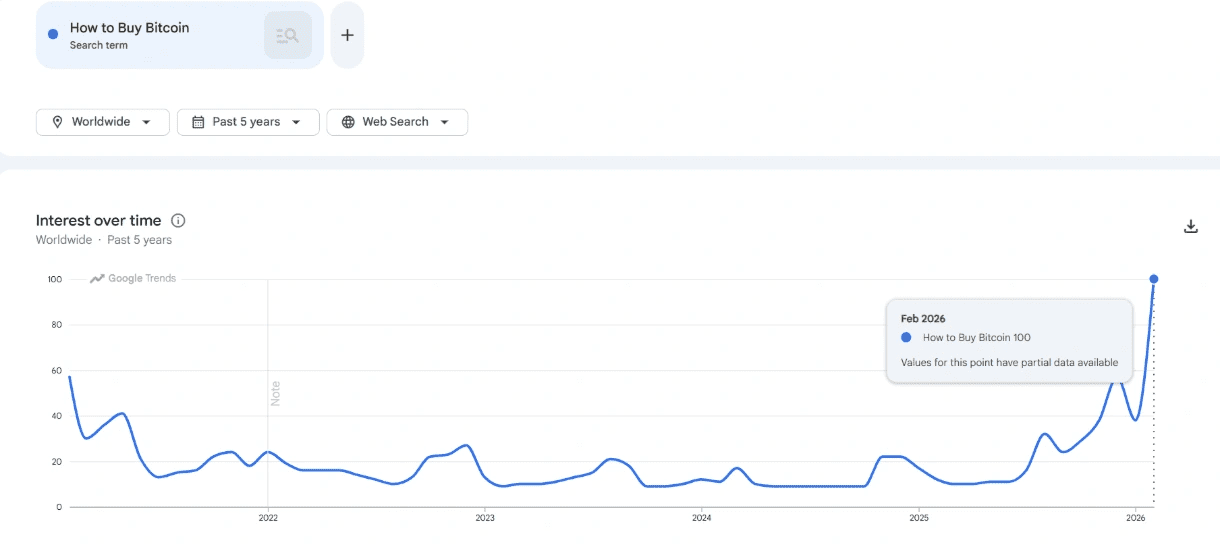Click the location pin icon in the Worldwide filter
1220x545 pixels.
pyautogui.click(x=57, y=122)
